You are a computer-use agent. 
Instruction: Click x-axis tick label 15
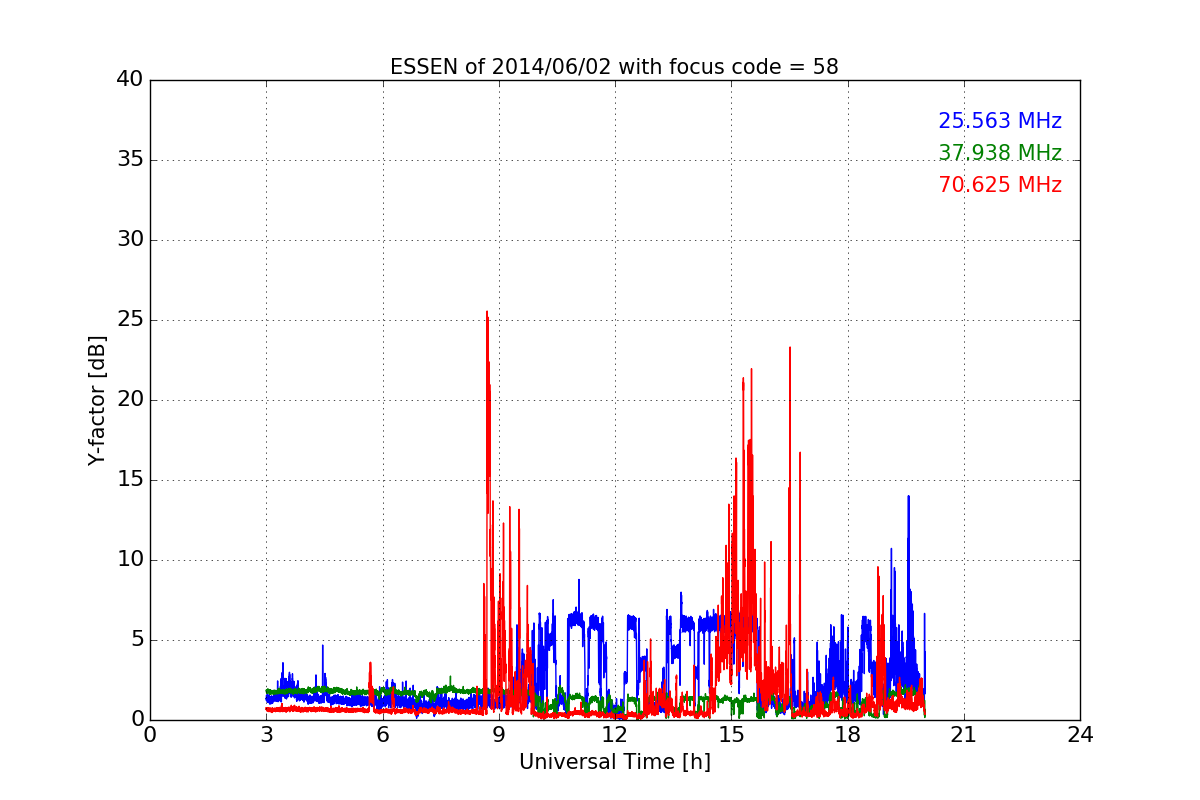coord(731,735)
